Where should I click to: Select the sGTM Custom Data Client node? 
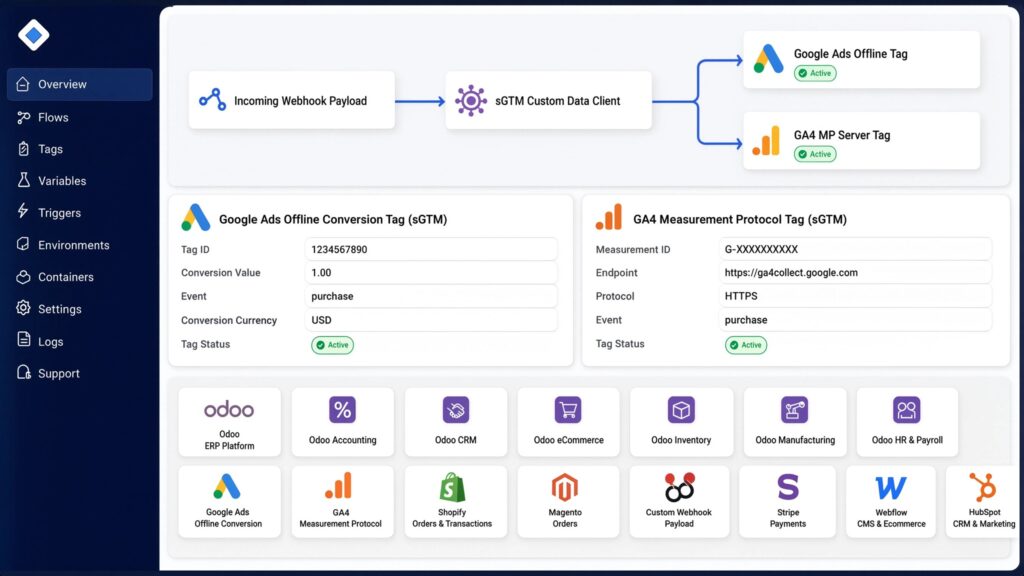(549, 101)
